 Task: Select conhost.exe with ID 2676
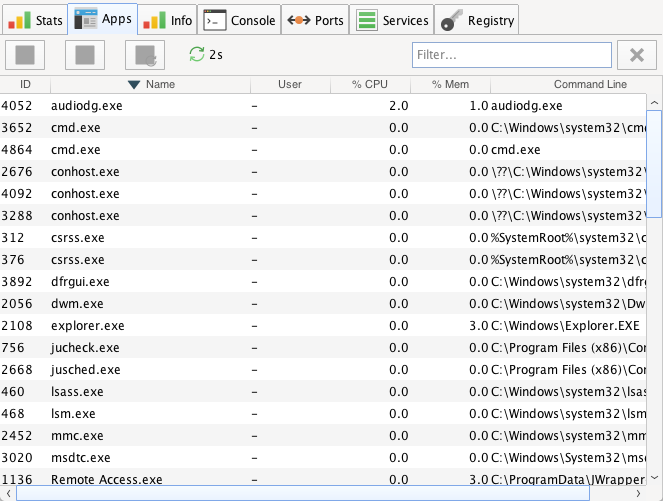(x=85, y=172)
